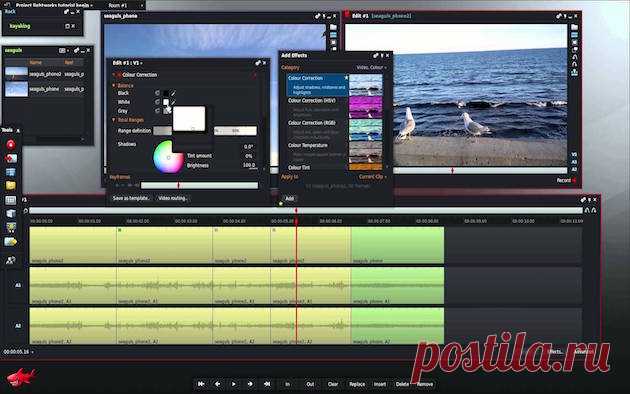Reset the Black balance value

coord(157,93)
